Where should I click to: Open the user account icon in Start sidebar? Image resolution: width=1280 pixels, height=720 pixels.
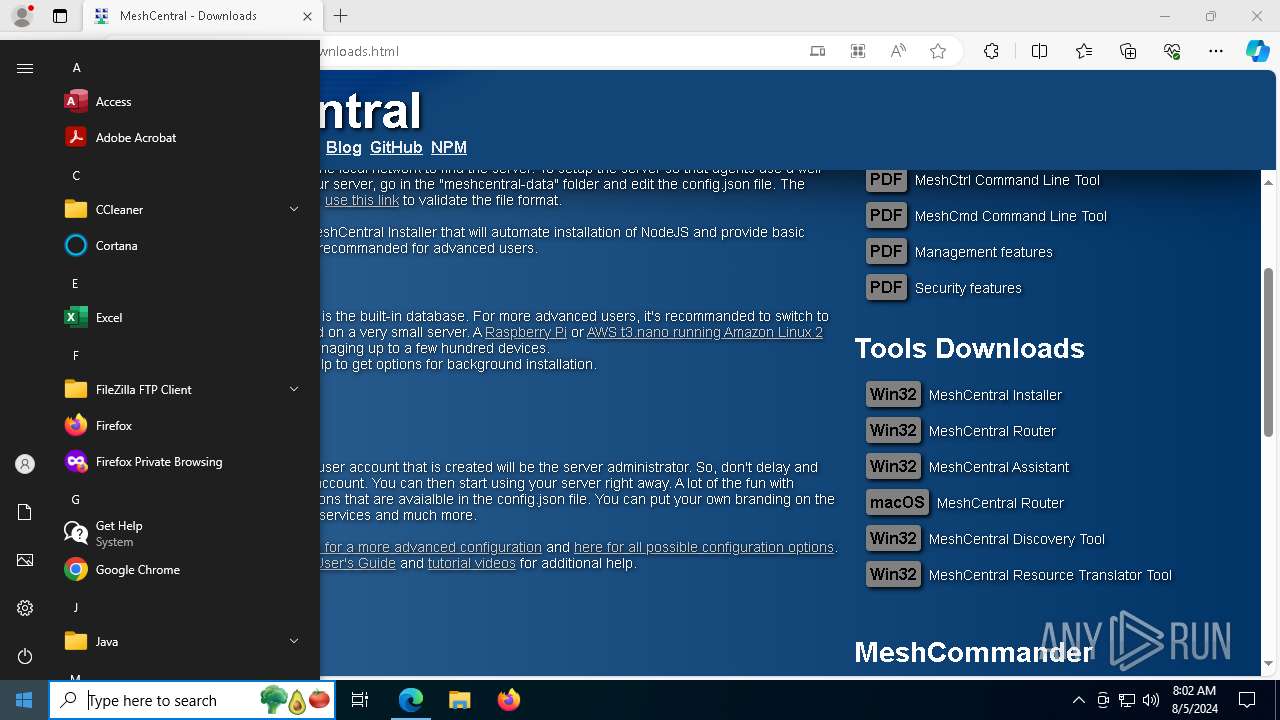click(x=25, y=464)
